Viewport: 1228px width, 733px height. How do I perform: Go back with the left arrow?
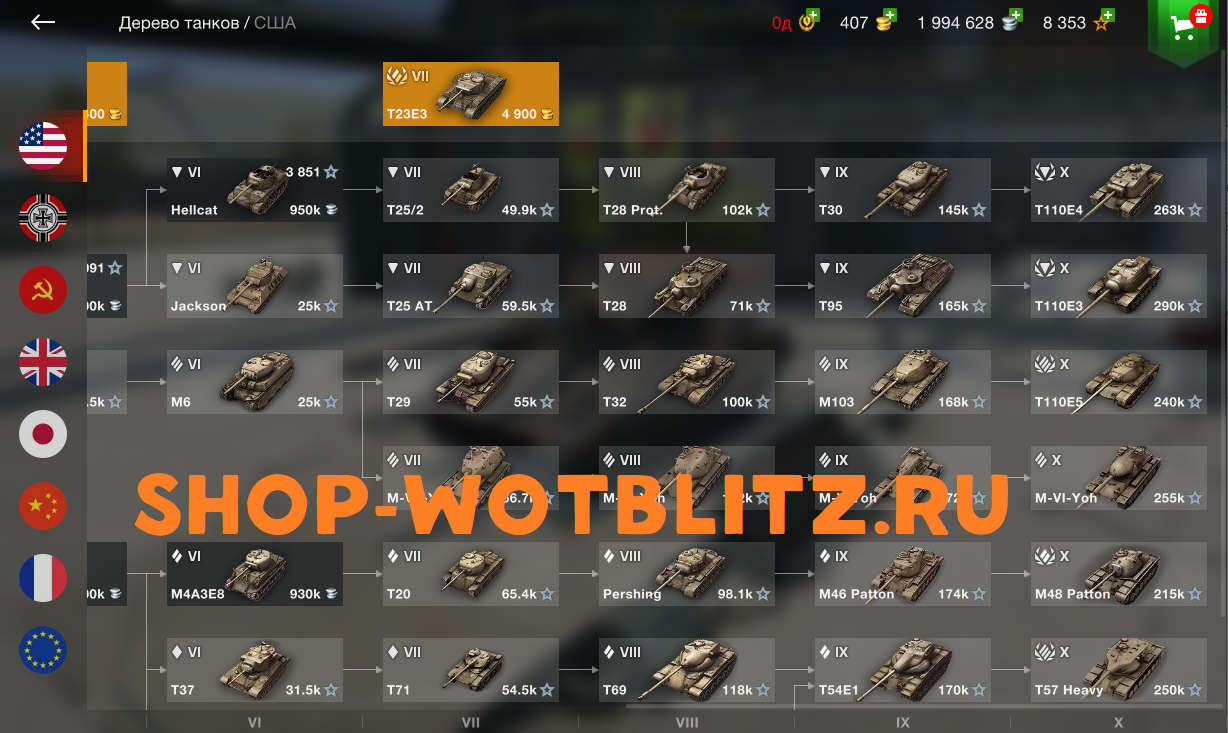click(x=43, y=22)
